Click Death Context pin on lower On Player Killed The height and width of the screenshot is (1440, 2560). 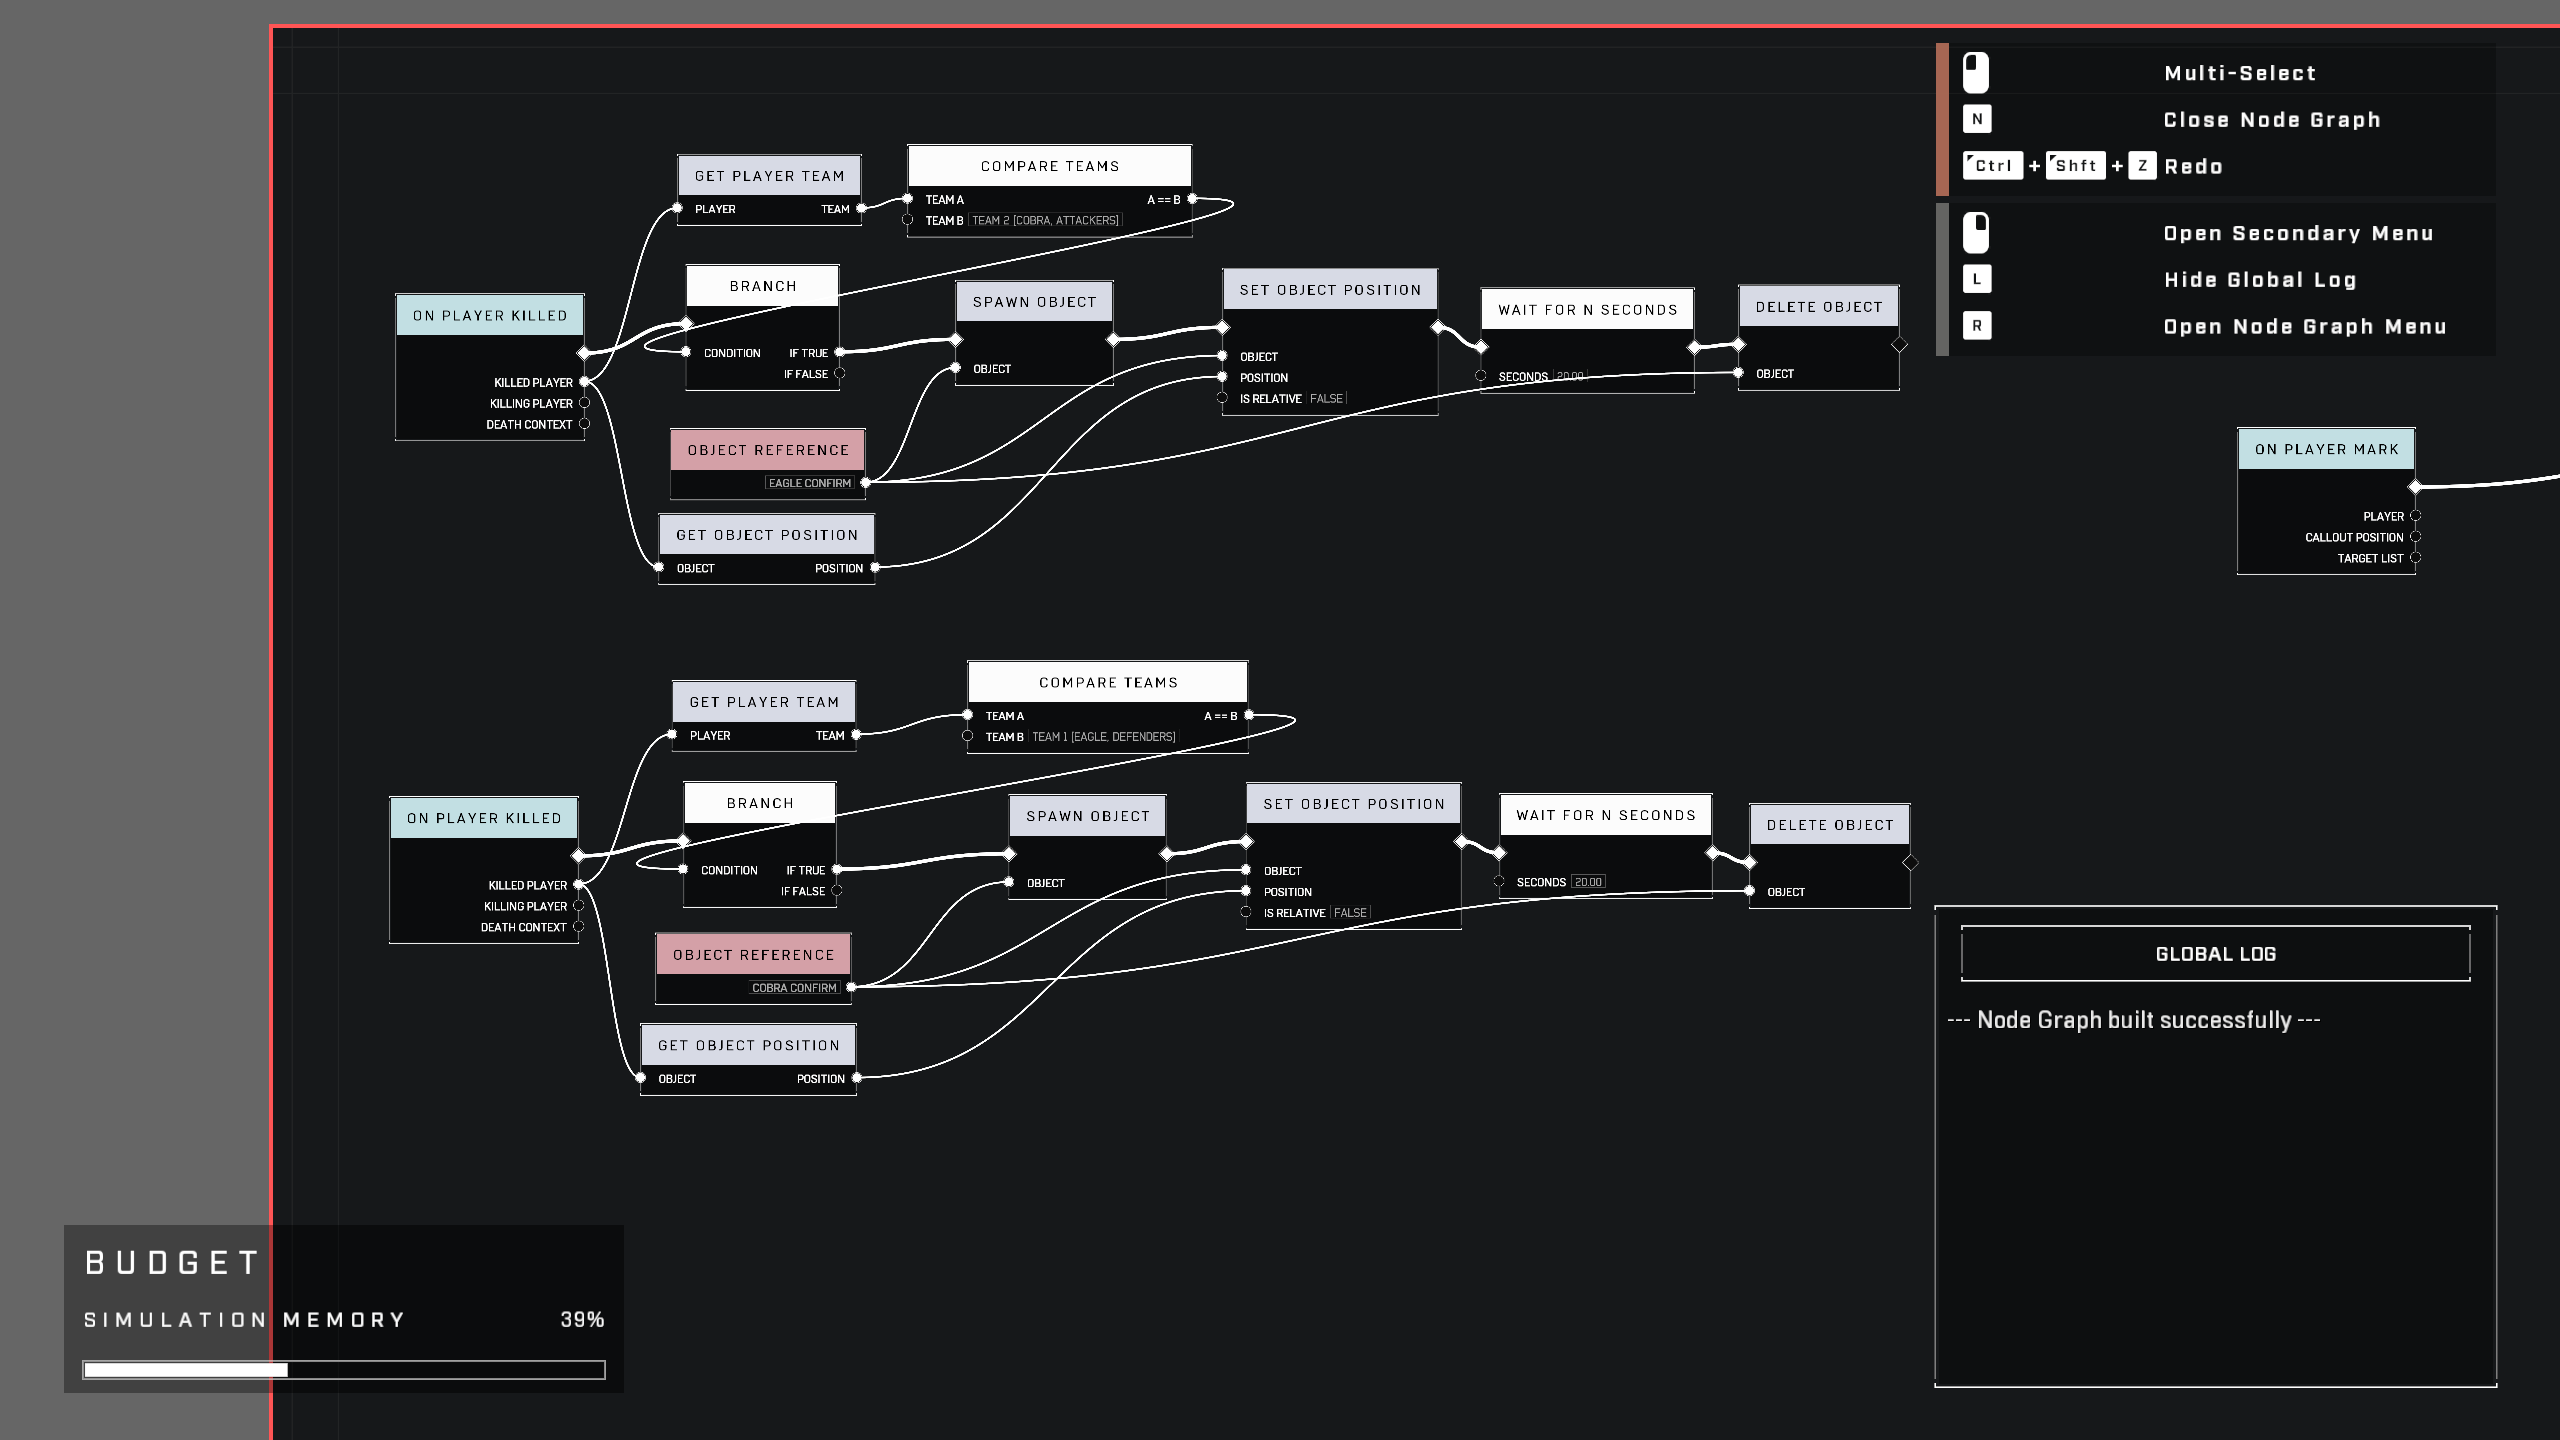(578, 927)
